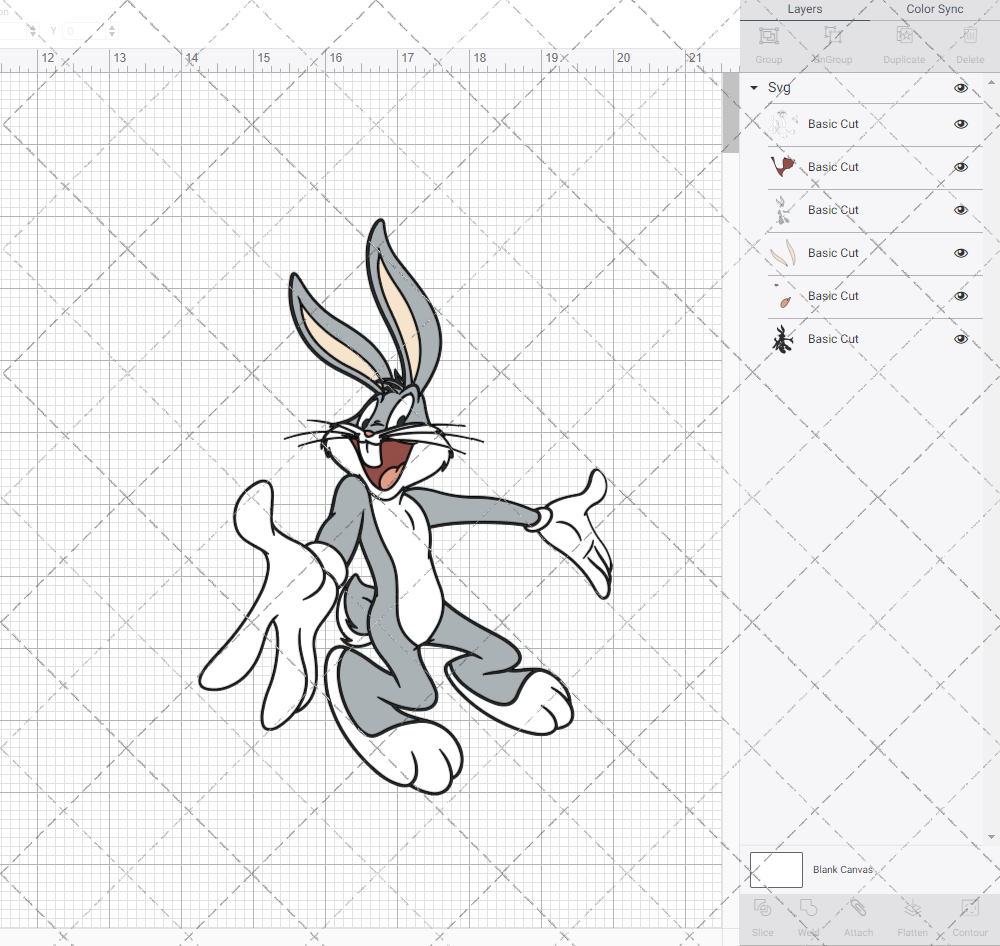
Task: Switch to the Color Sync tab
Action: coord(935,10)
